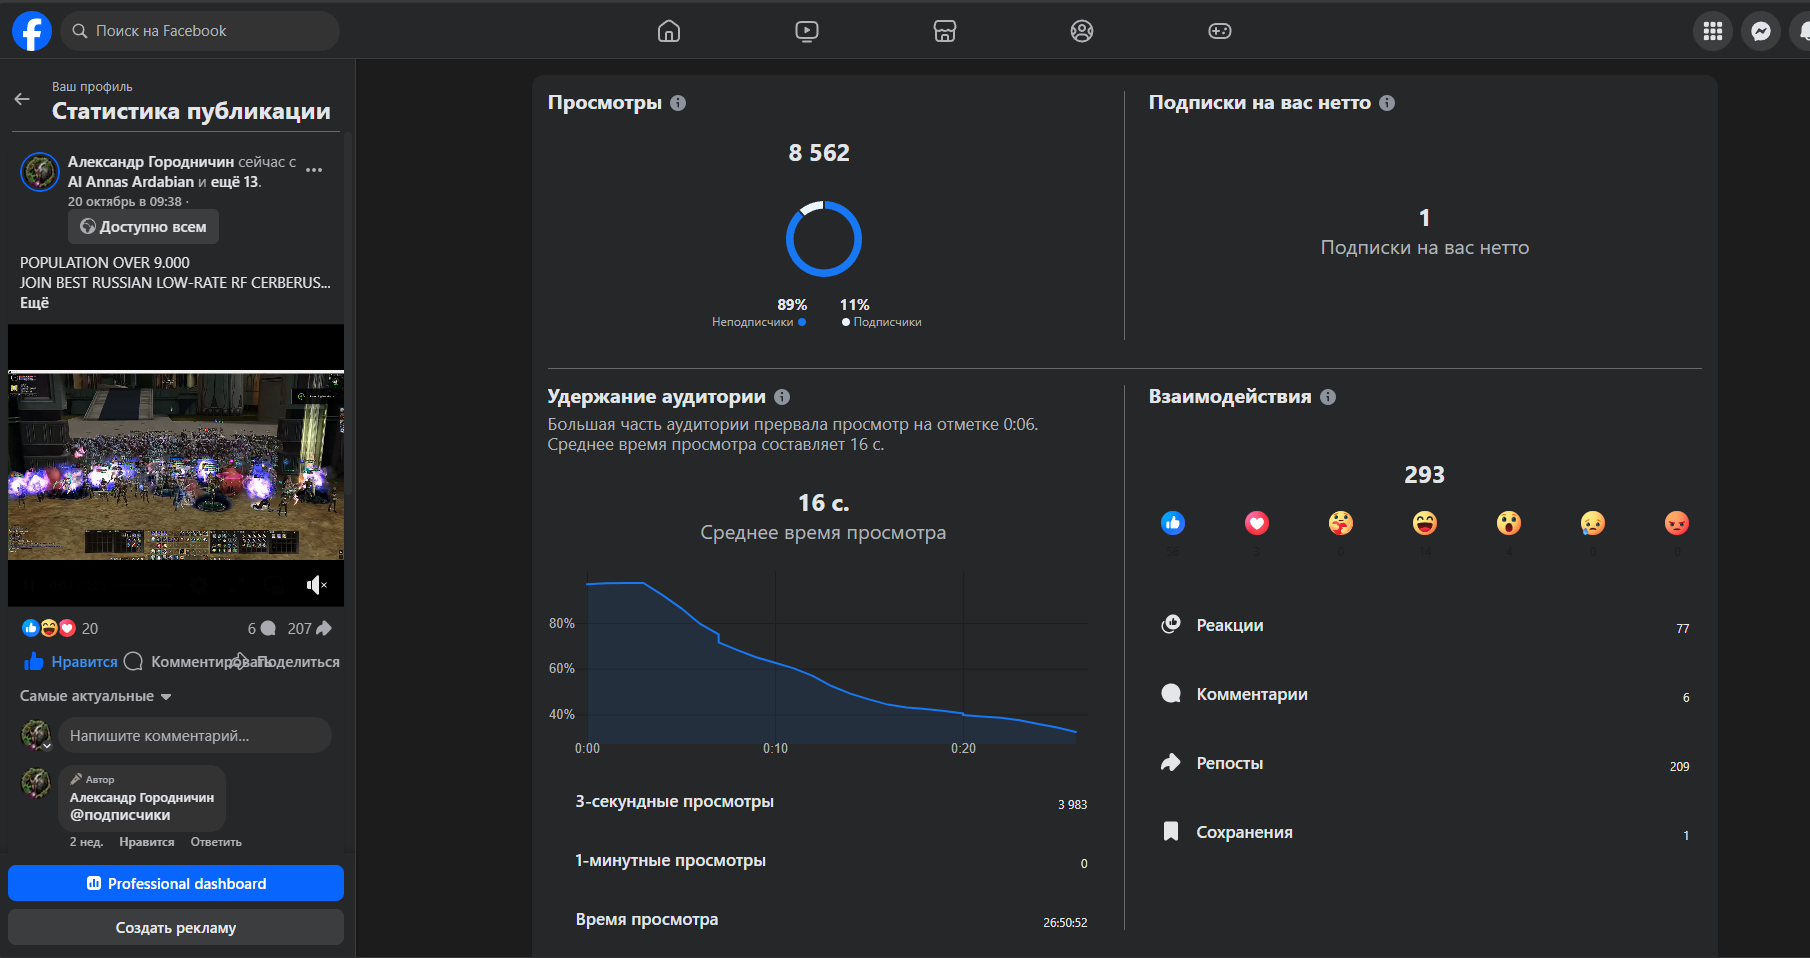Open the Groups tab icon
Image resolution: width=1810 pixels, height=958 pixels.
(1082, 31)
